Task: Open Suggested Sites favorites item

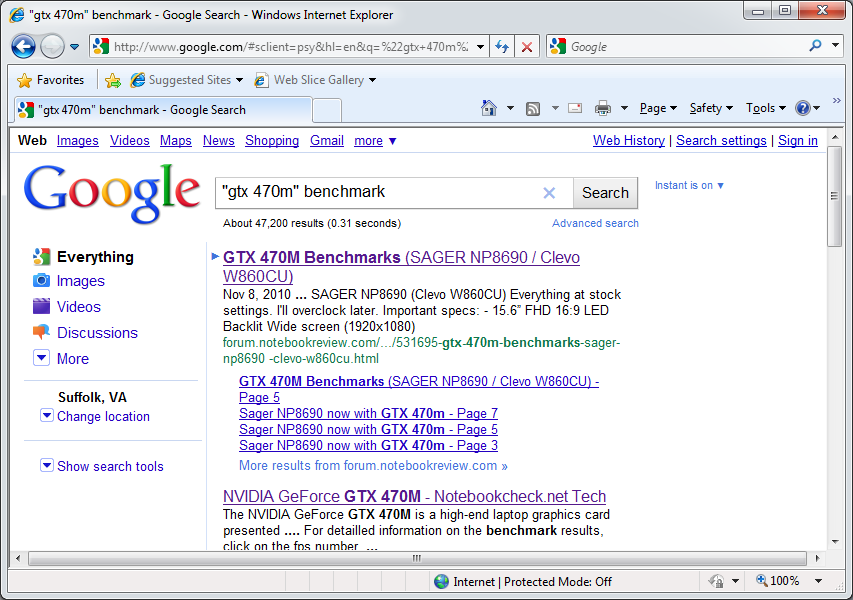Action: (x=186, y=80)
